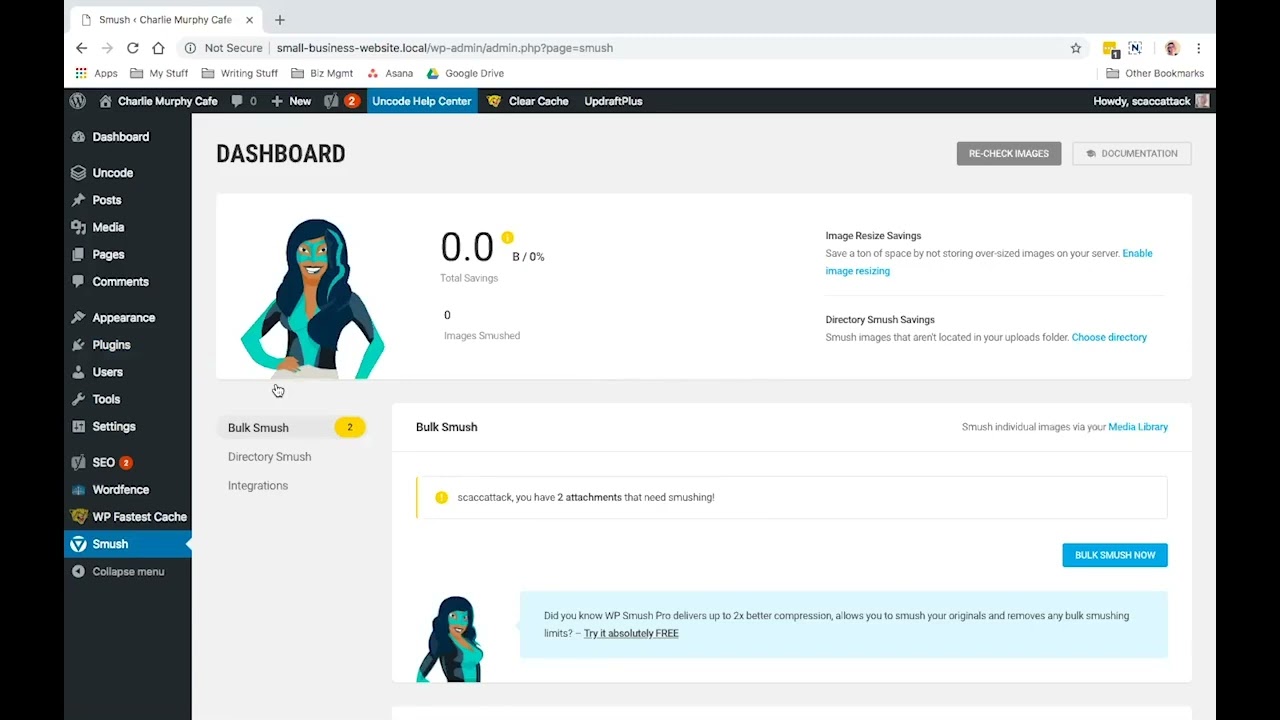
Task: Open Pages in the sidebar
Action: (127, 255)
